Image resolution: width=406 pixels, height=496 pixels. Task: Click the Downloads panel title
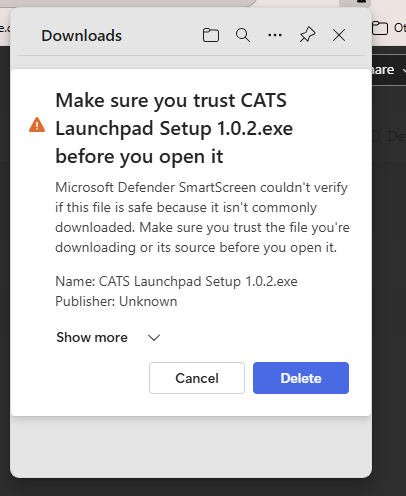tap(82, 36)
